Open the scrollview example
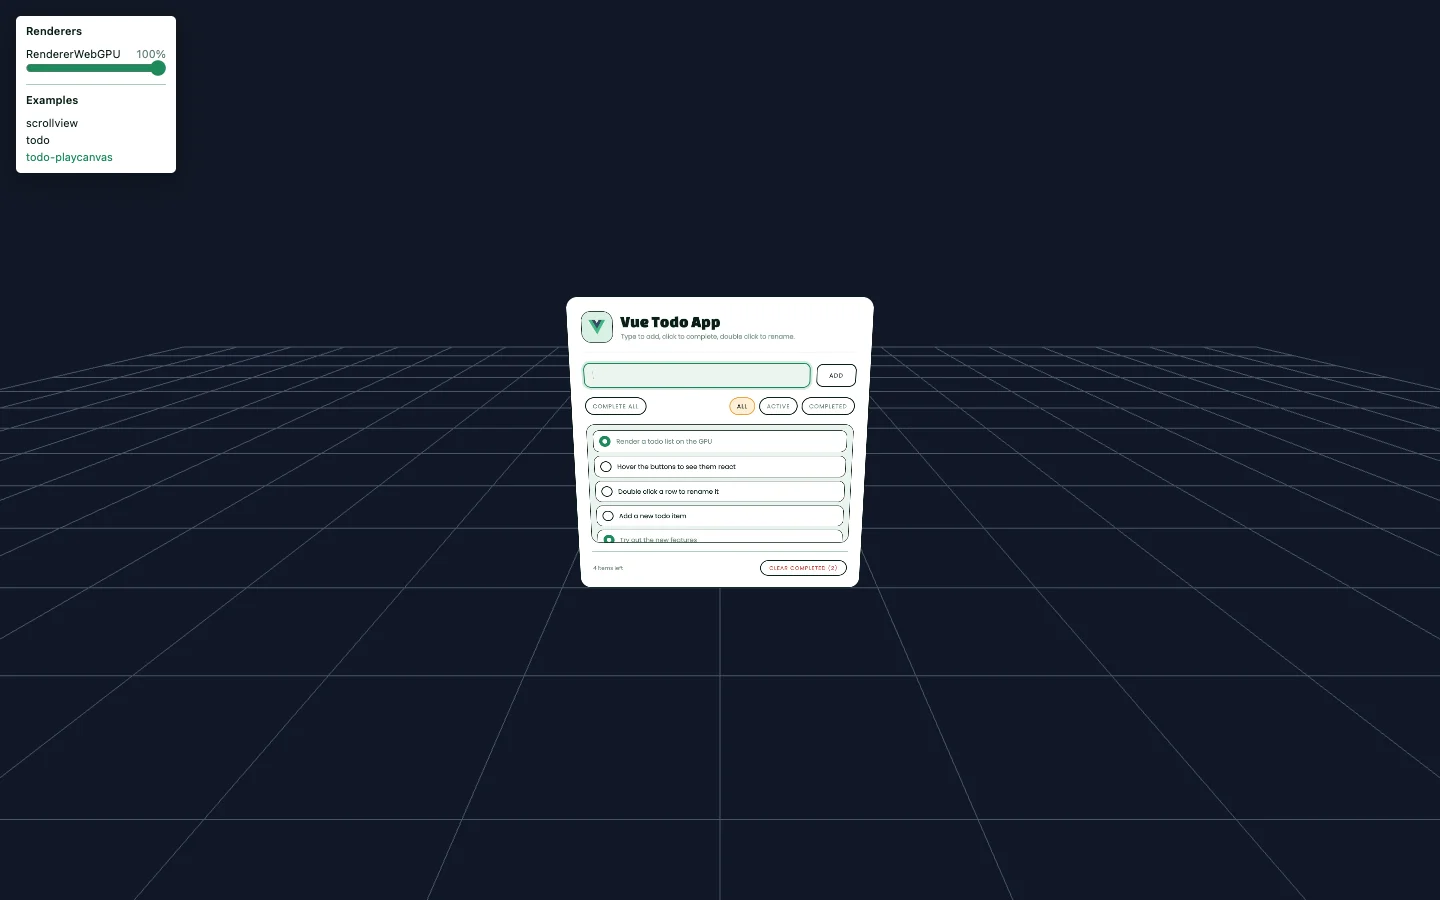The height and width of the screenshot is (900, 1440). tap(52, 123)
